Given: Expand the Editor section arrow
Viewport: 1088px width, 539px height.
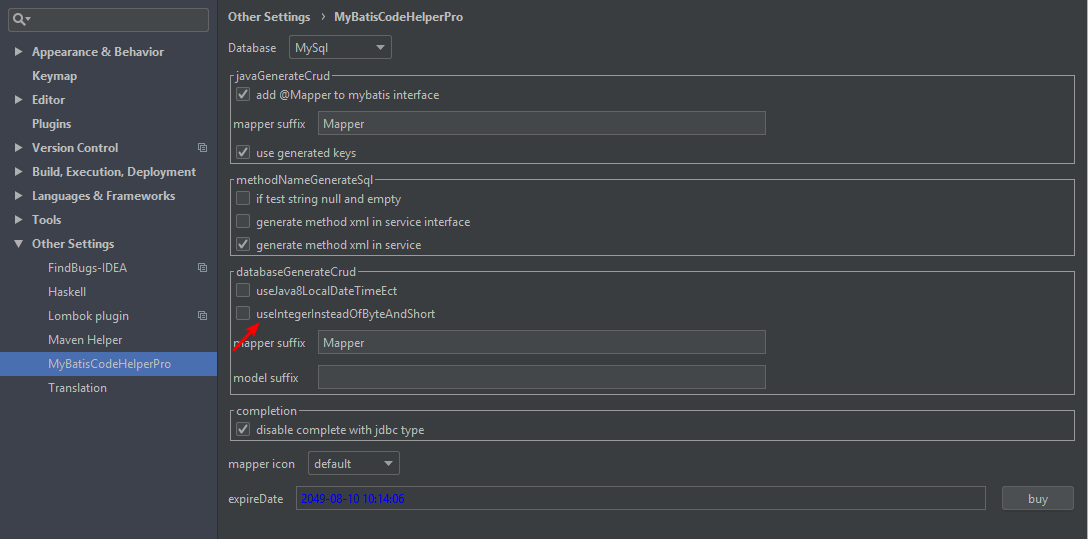Looking at the screenshot, I should (19, 99).
